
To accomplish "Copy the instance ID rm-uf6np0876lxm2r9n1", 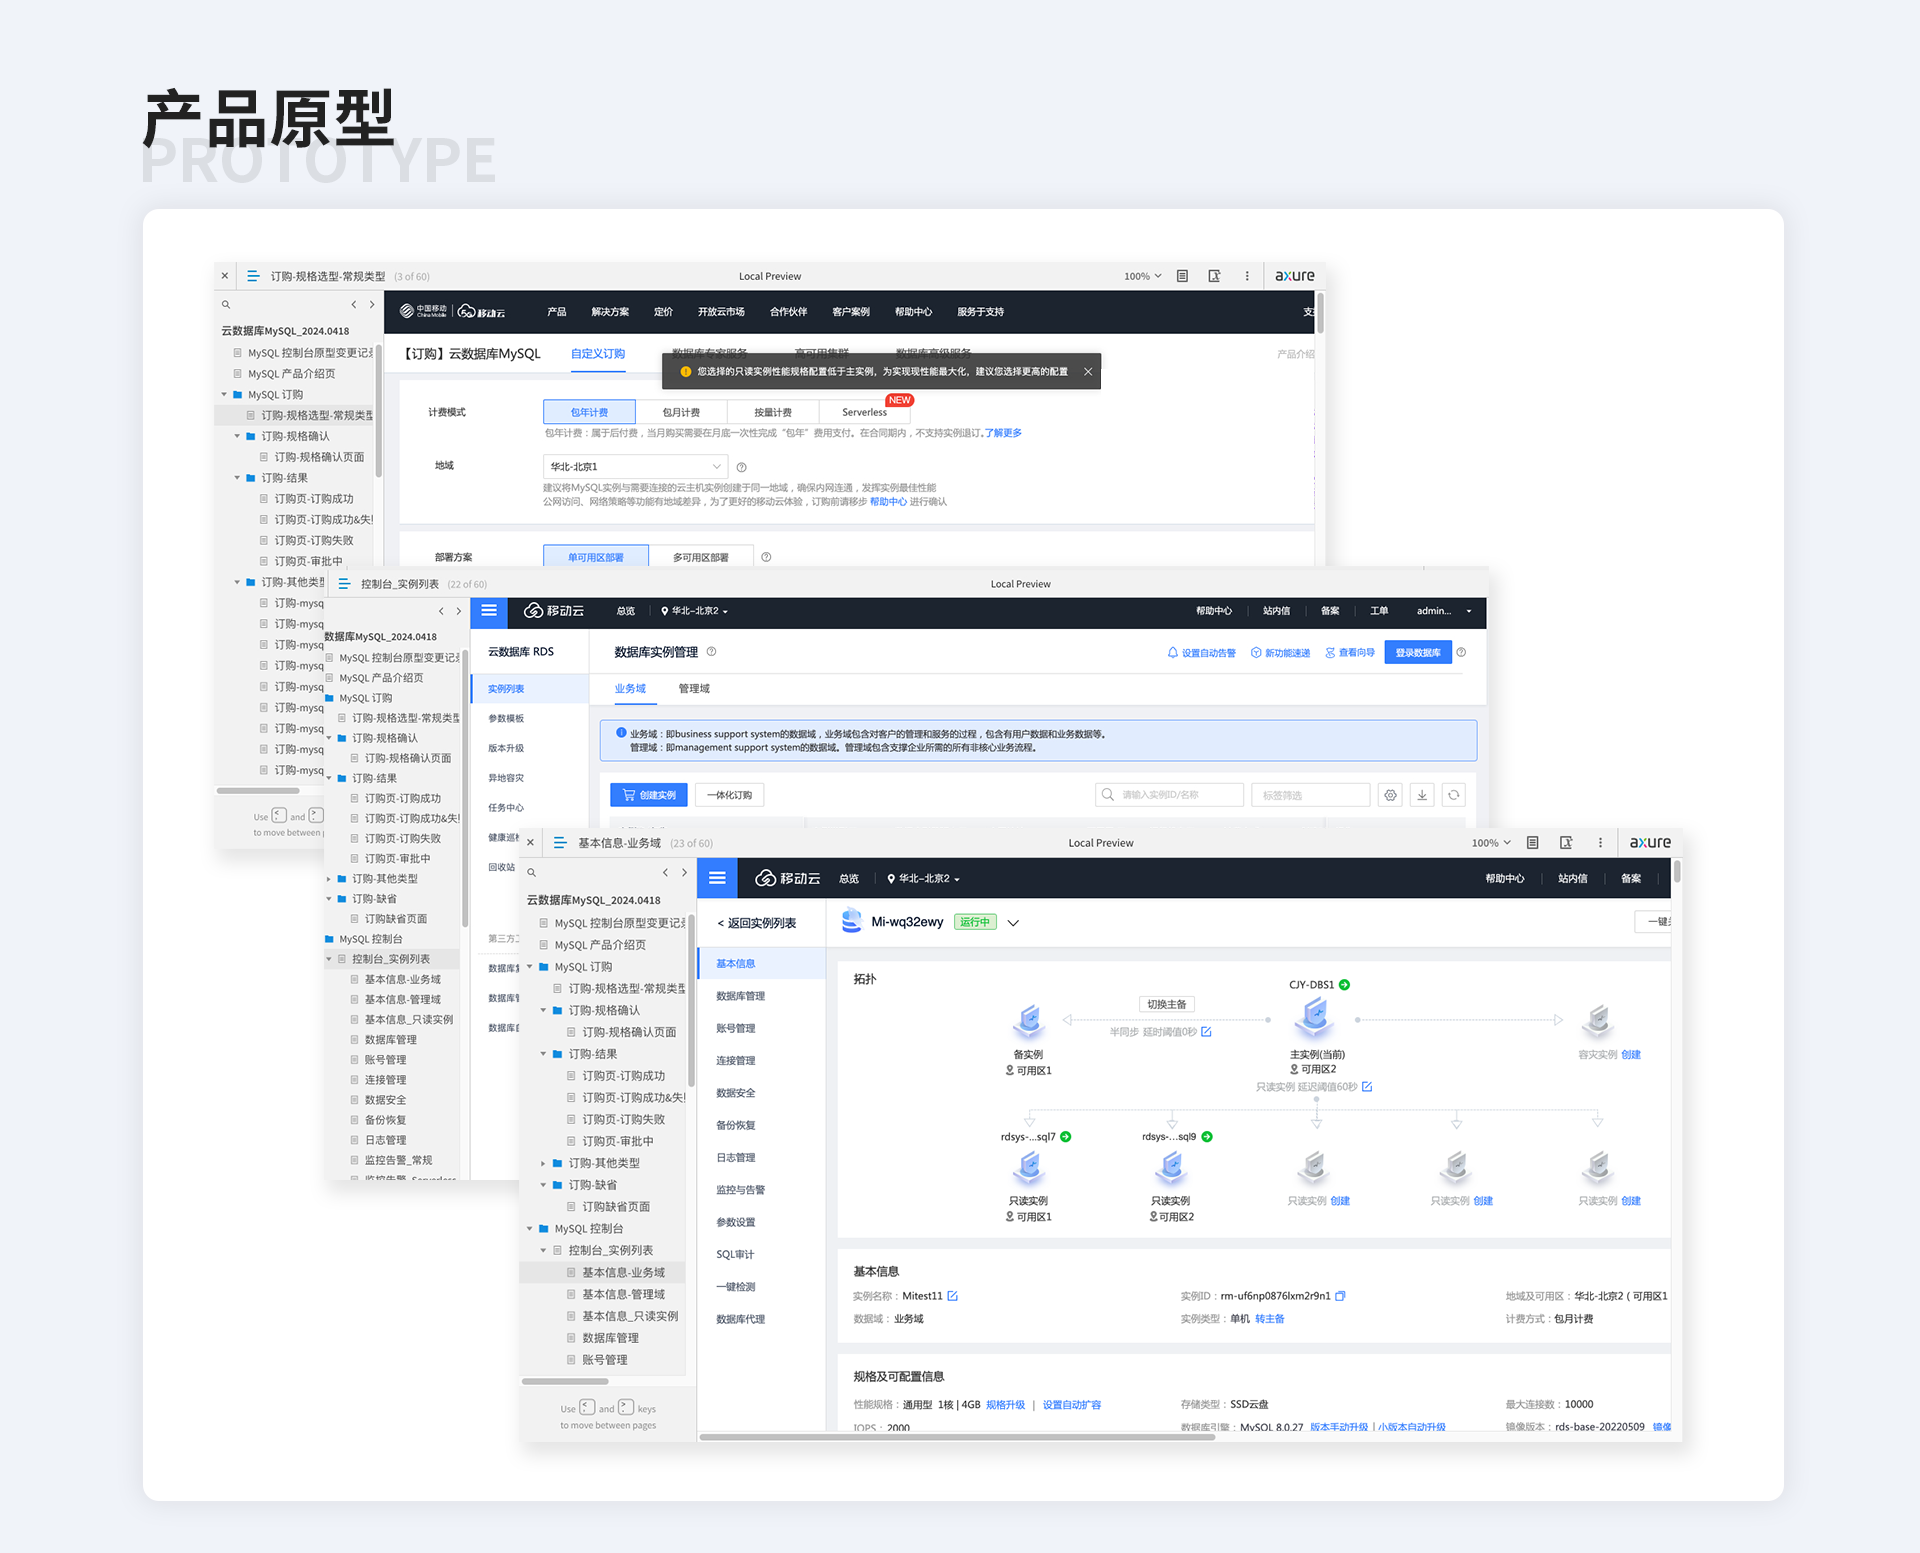I will (1341, 1296).
